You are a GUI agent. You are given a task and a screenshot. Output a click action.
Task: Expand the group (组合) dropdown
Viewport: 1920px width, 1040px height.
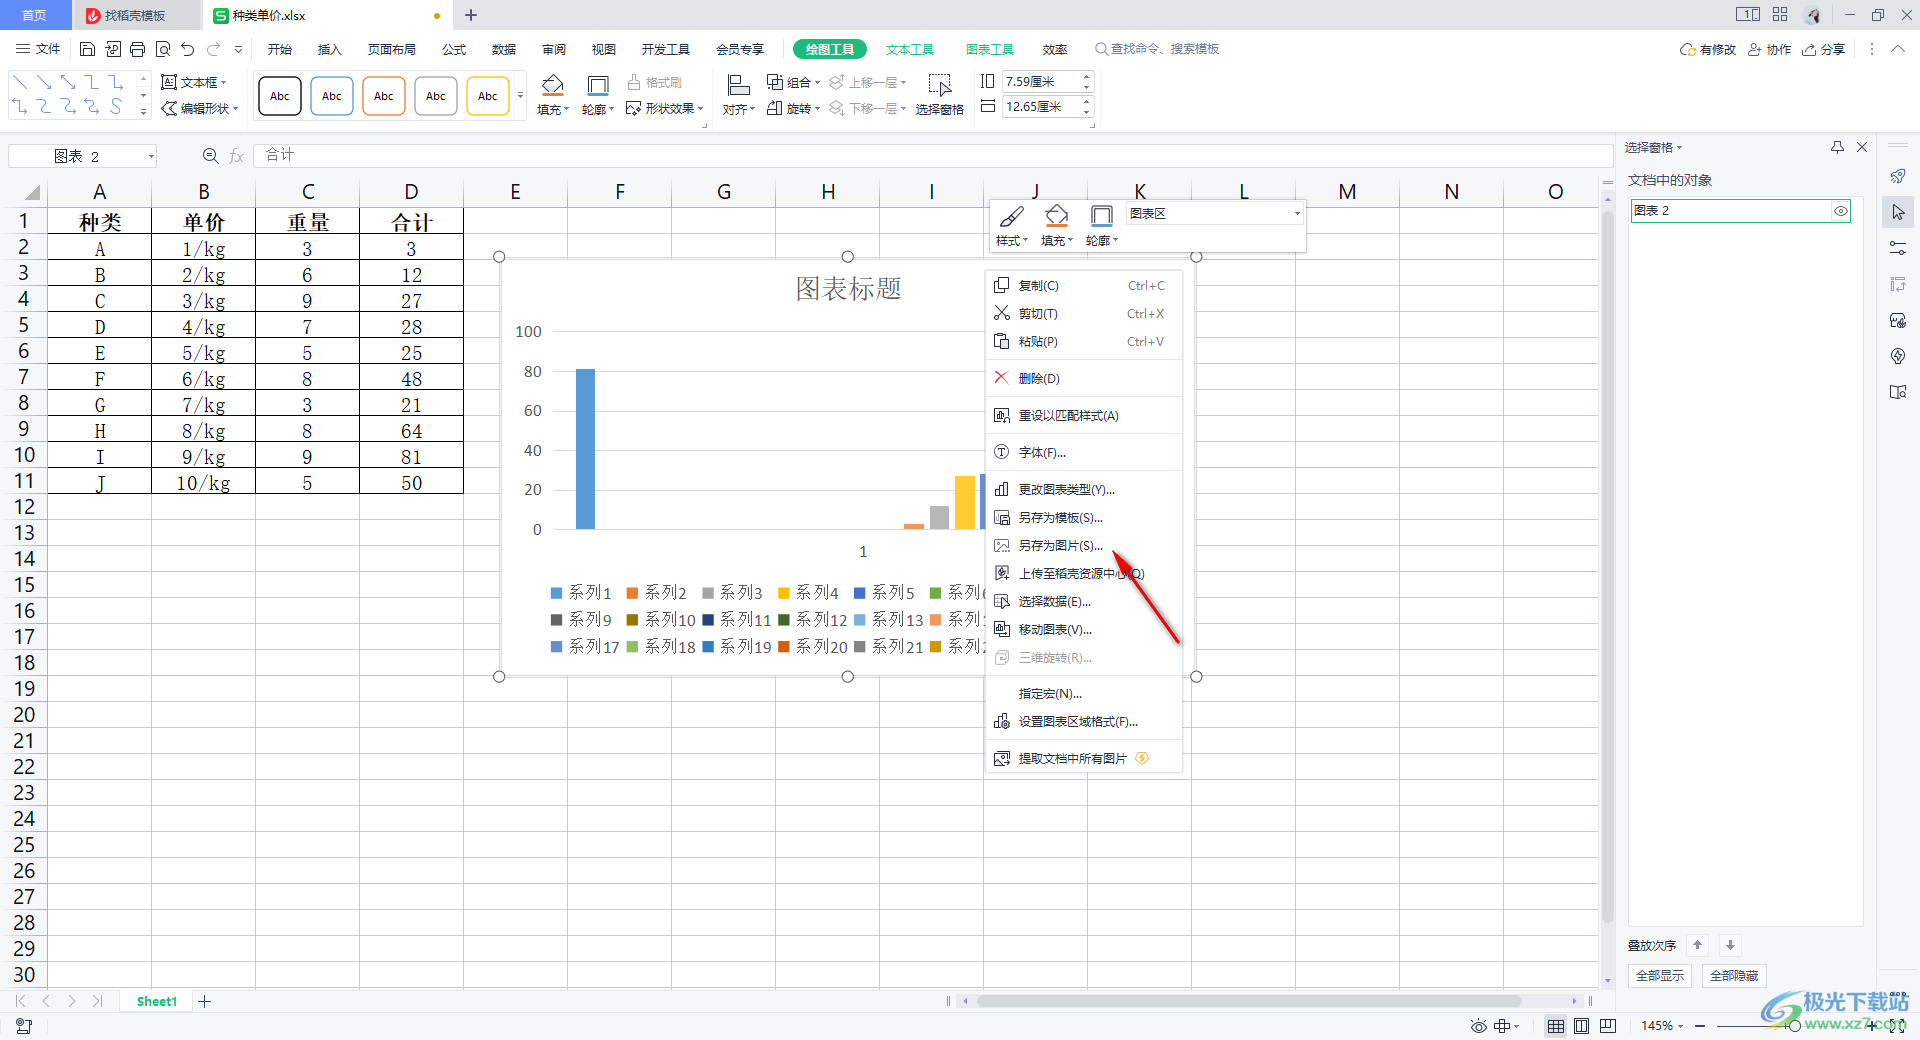[x=817, y=82]
